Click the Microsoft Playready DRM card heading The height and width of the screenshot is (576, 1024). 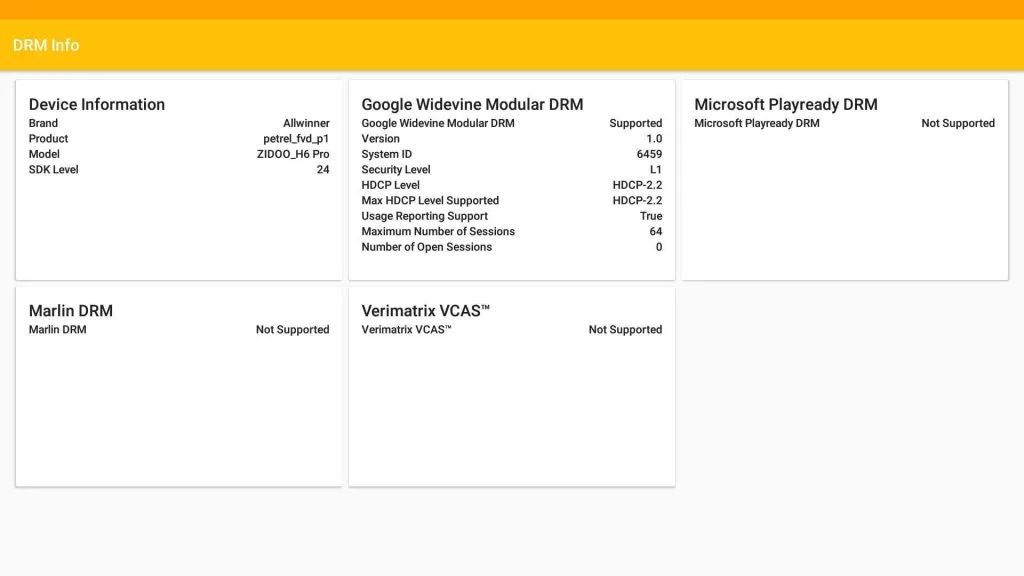pyautogui.click(x=786, y=104)
